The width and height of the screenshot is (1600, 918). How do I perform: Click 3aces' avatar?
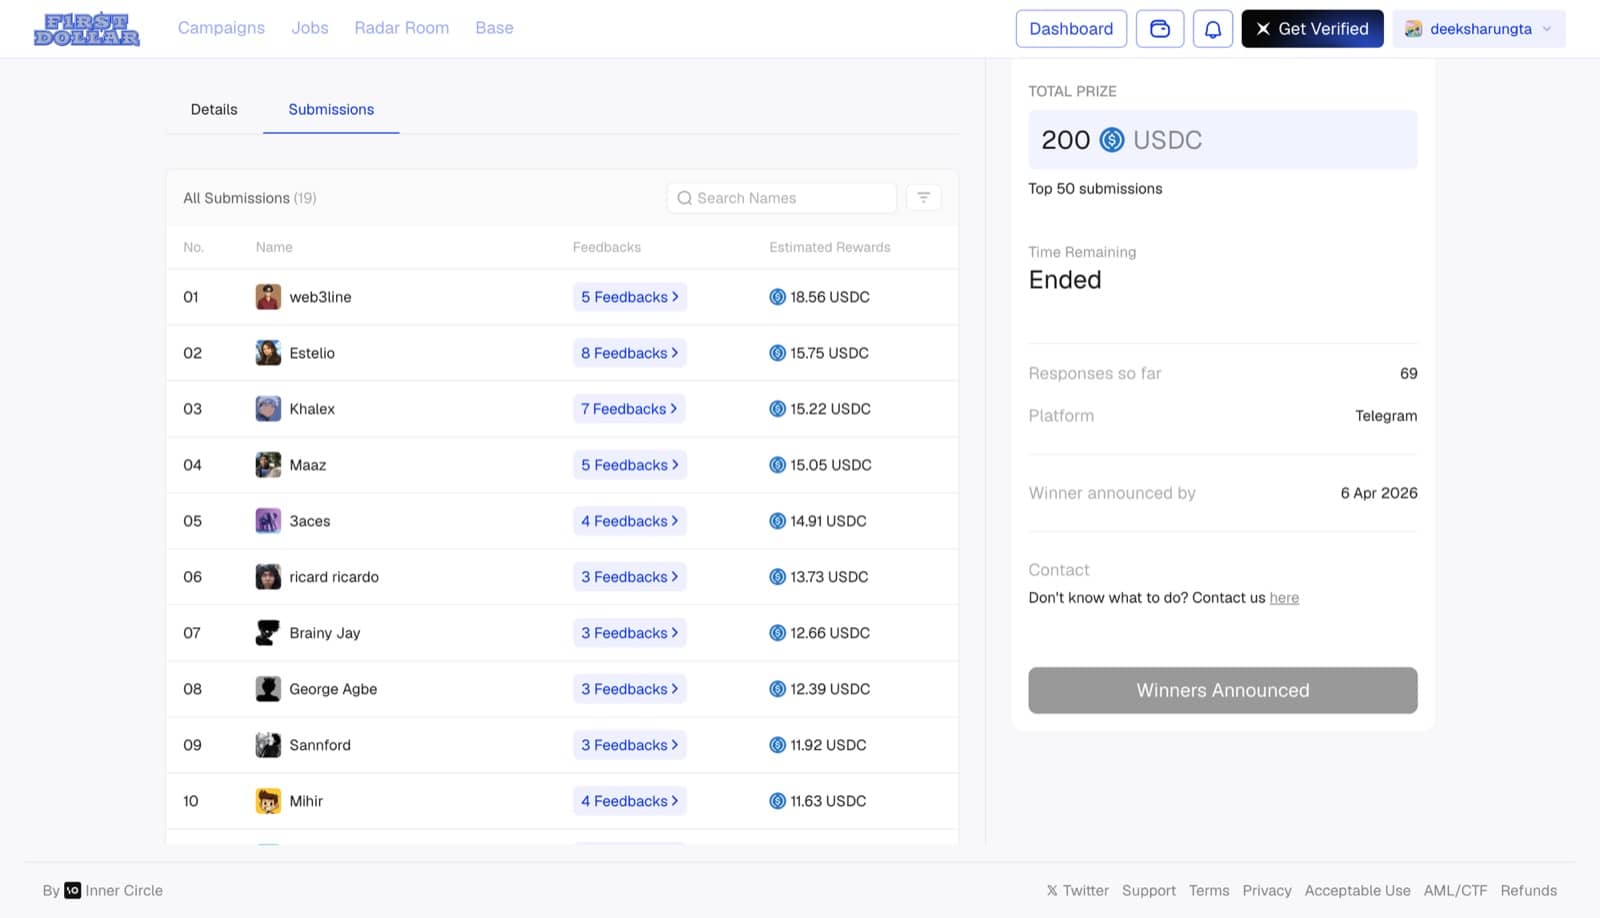click(268, 521)
